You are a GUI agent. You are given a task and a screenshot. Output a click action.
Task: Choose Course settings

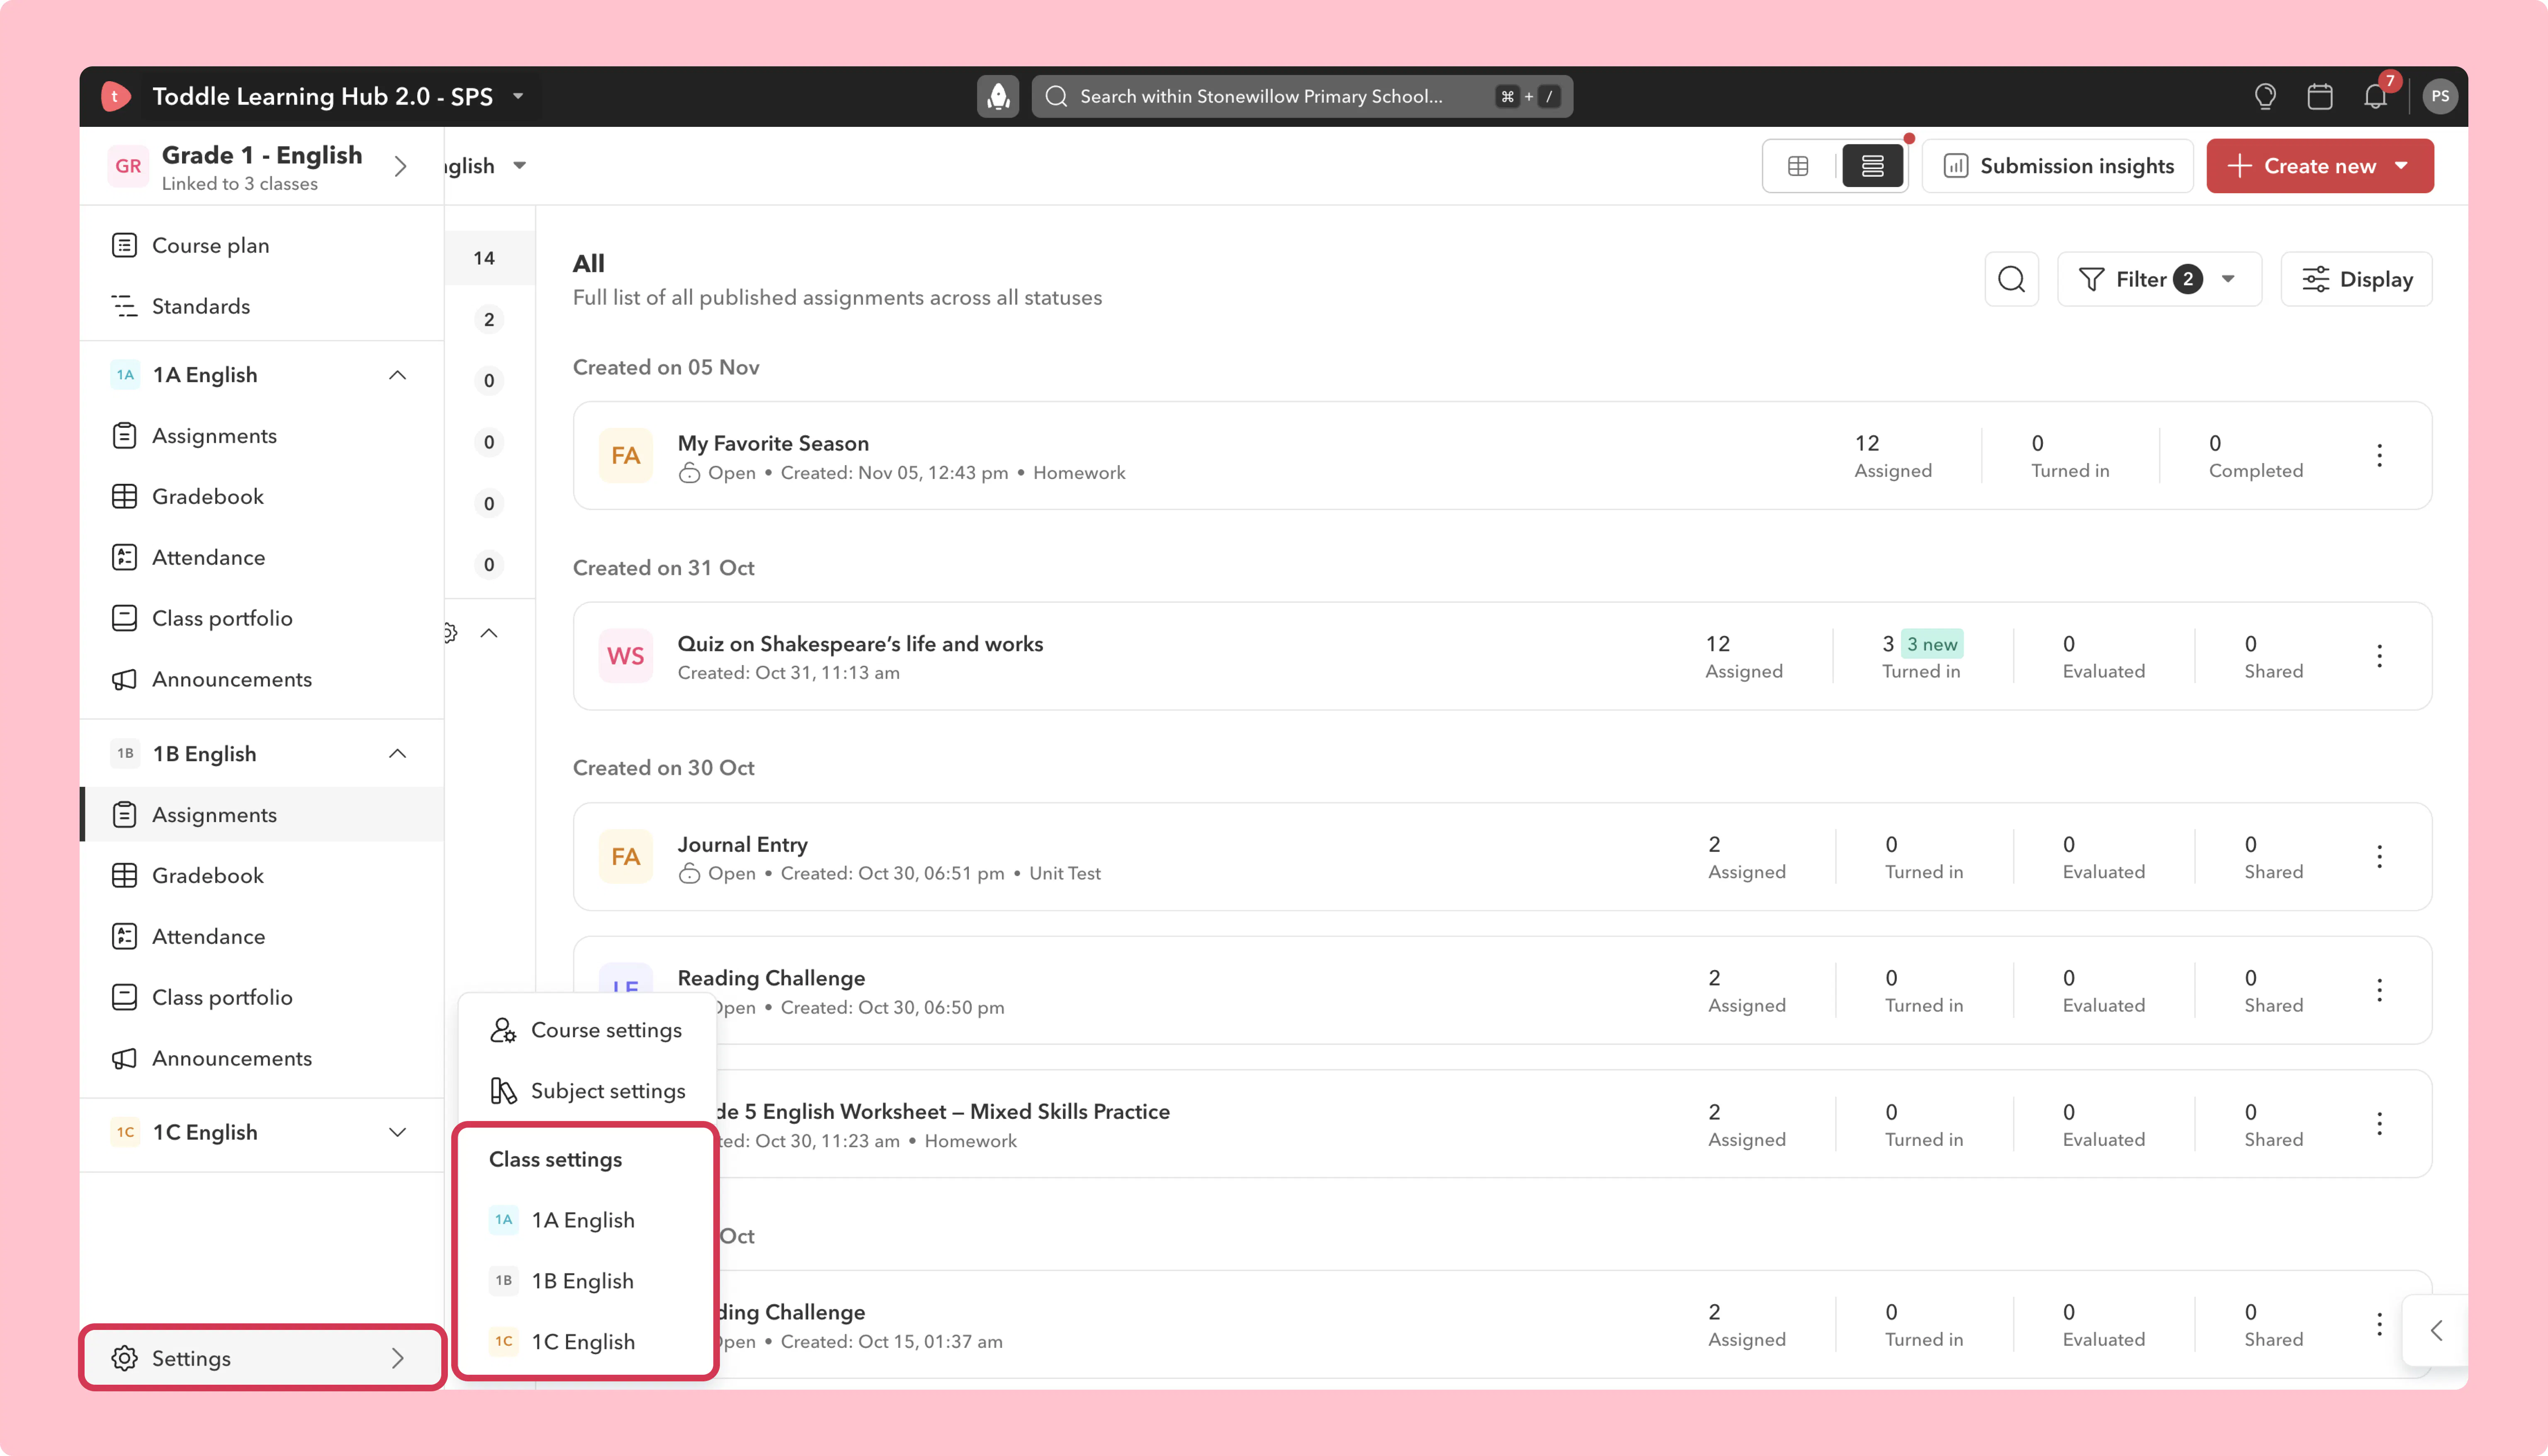[x=587, y=1030]
